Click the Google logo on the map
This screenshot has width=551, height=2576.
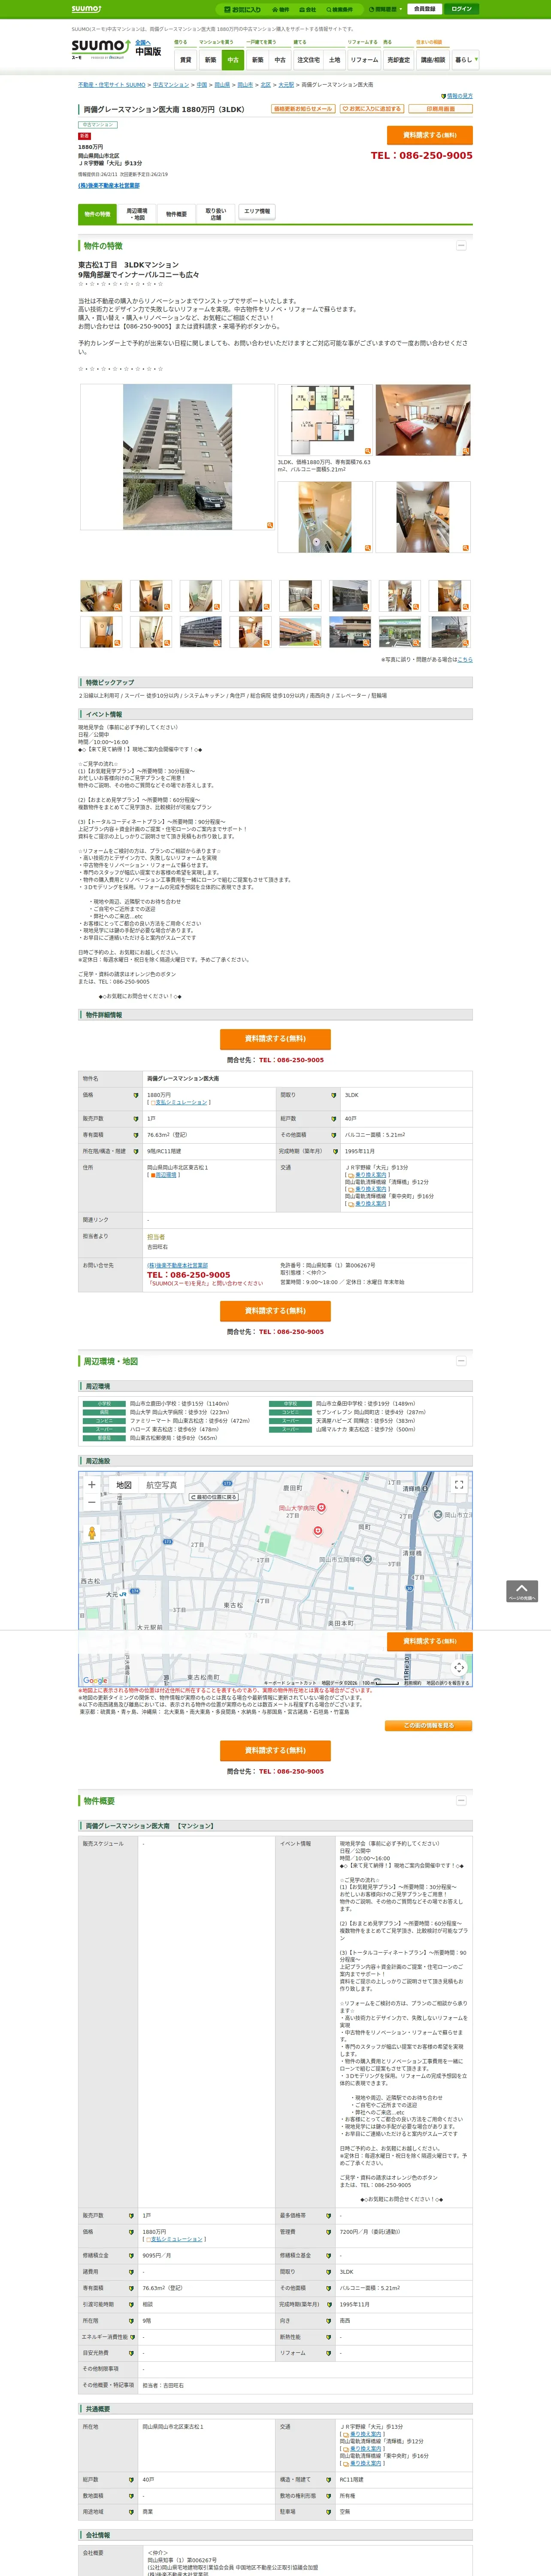(x=95, y=1681)
